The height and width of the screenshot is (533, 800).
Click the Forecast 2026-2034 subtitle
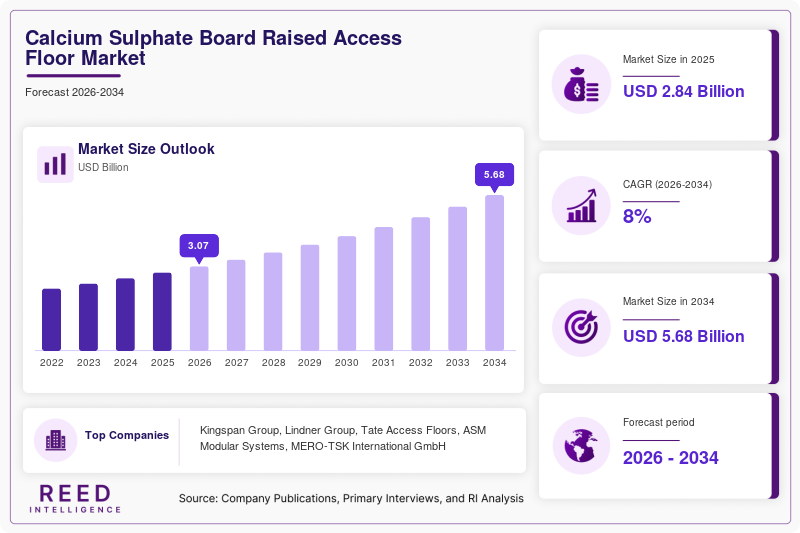click(74, 92)
